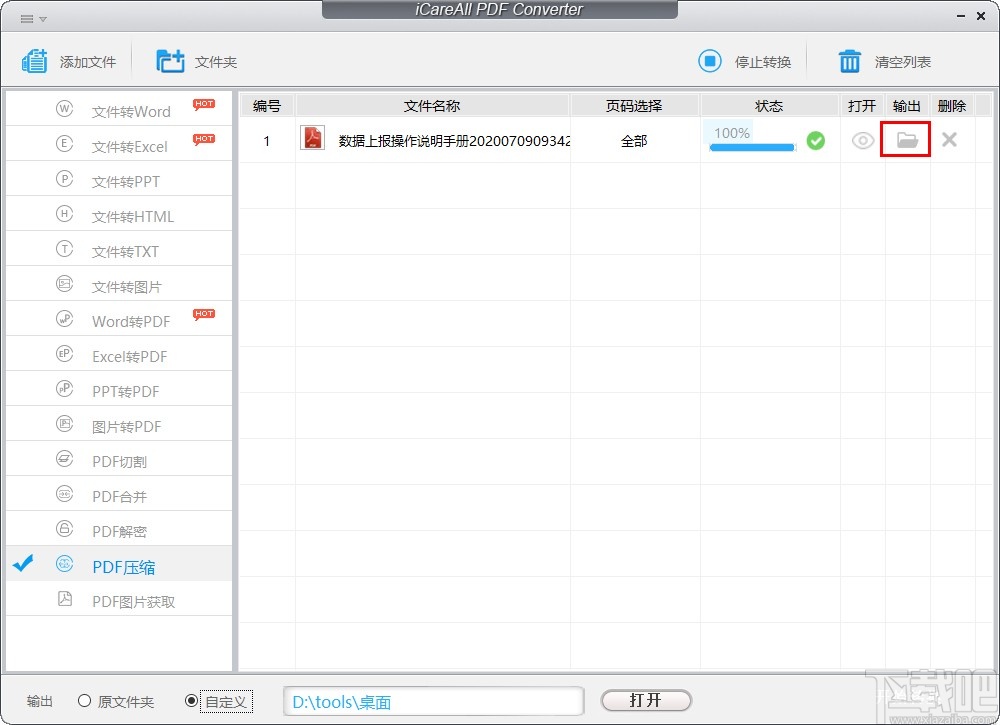The image size is (1000, 725).
Task: Delete row 1 with the X icon
Action: click(949, 140)
